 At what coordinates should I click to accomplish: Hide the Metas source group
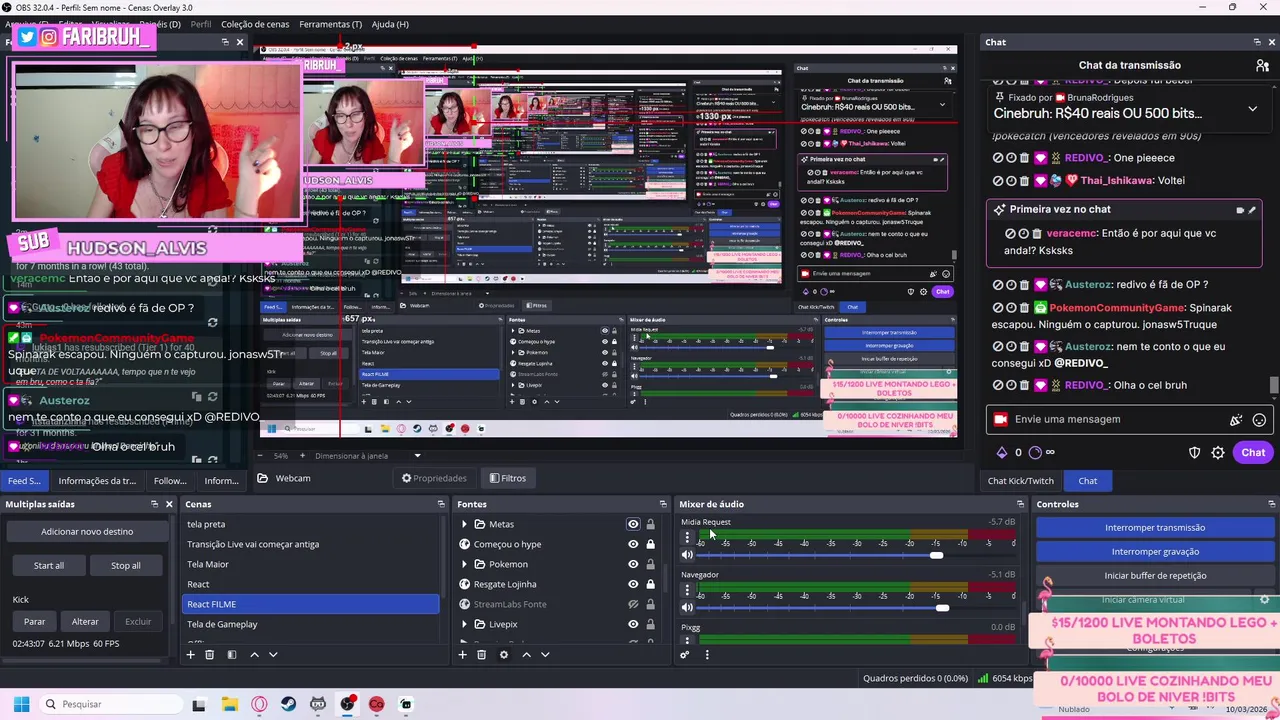point(633,524)
